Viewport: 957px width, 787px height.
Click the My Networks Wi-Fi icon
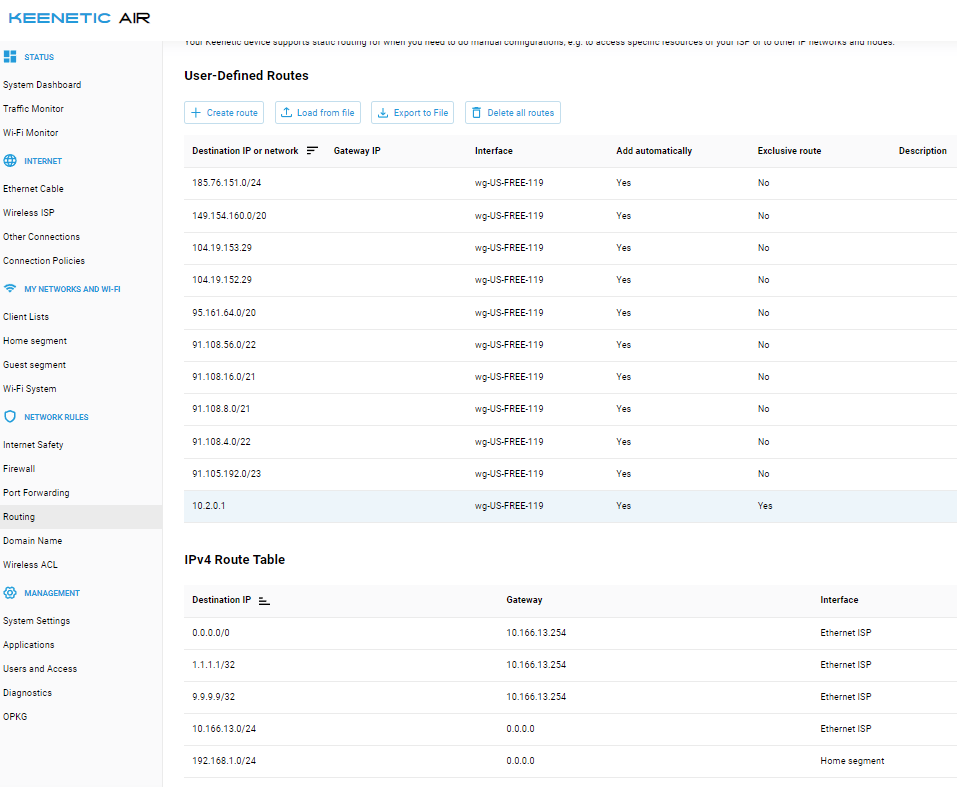pos(11,289)
